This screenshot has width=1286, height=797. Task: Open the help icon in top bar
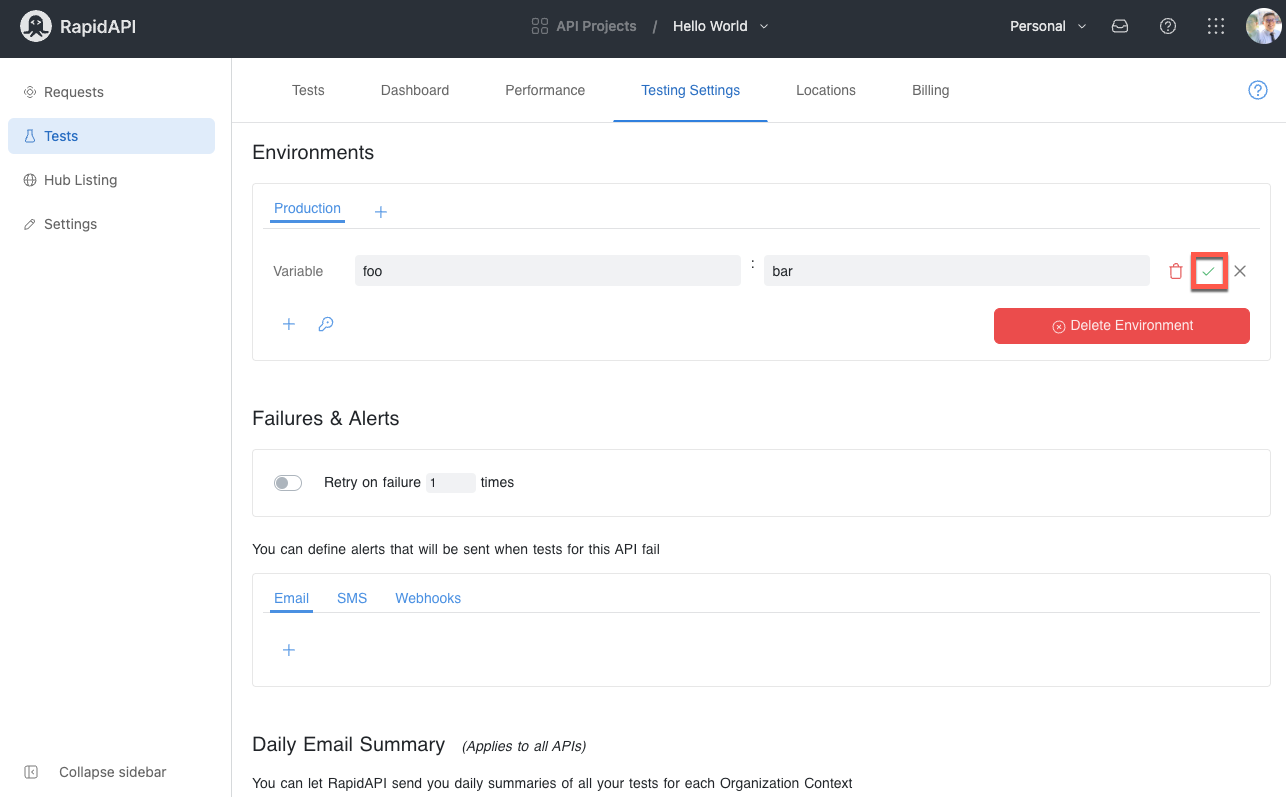pos(1168,27)
